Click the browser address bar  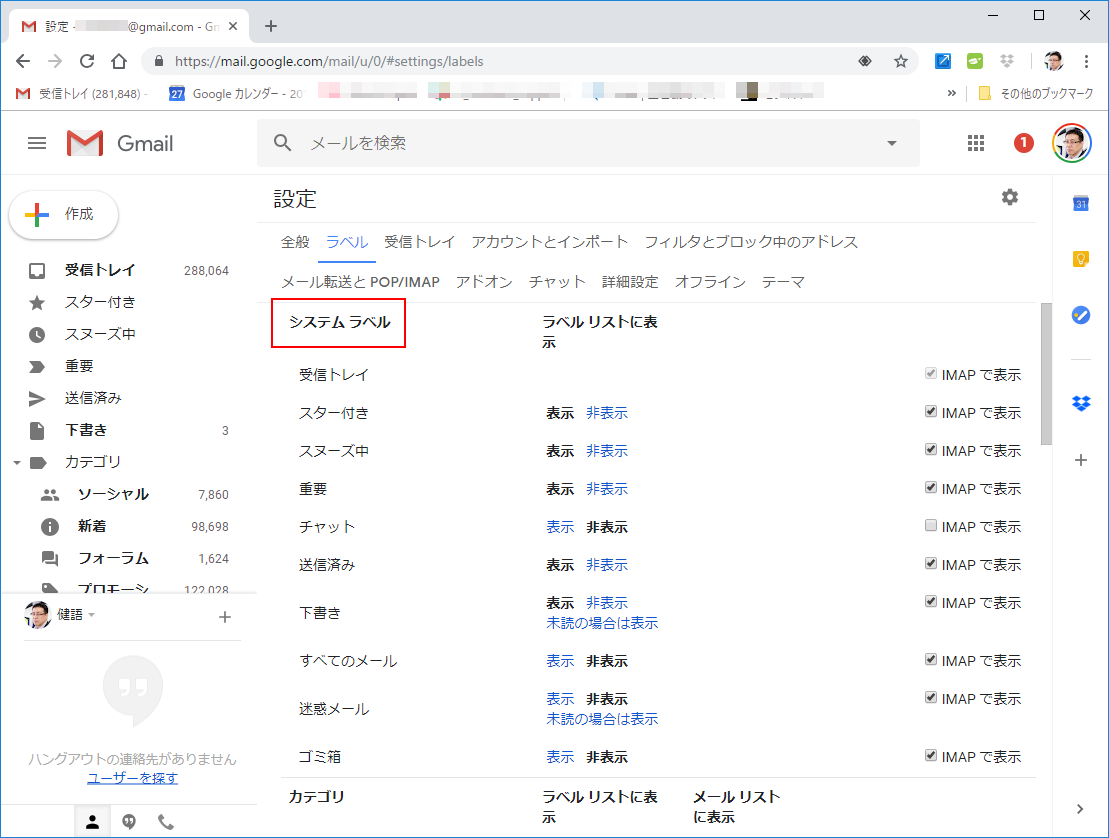pyautogui.click(x=400, y=60)
